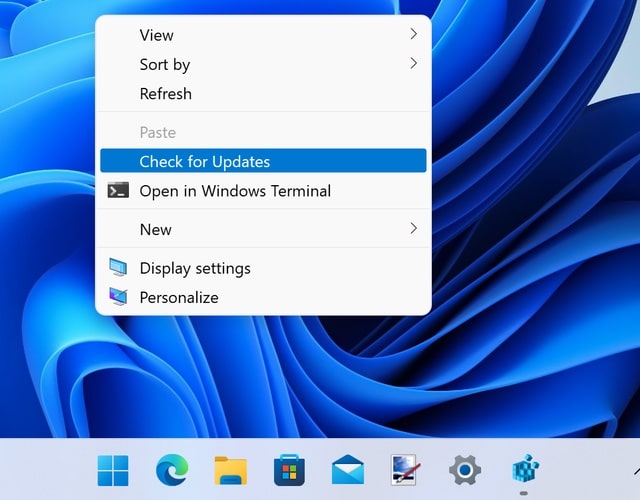Image resolution: width=640 pixels, height=500 pixels.
Task: Expand the New submenu chevron
Action: pyautogui.click(x=413, y=229)
